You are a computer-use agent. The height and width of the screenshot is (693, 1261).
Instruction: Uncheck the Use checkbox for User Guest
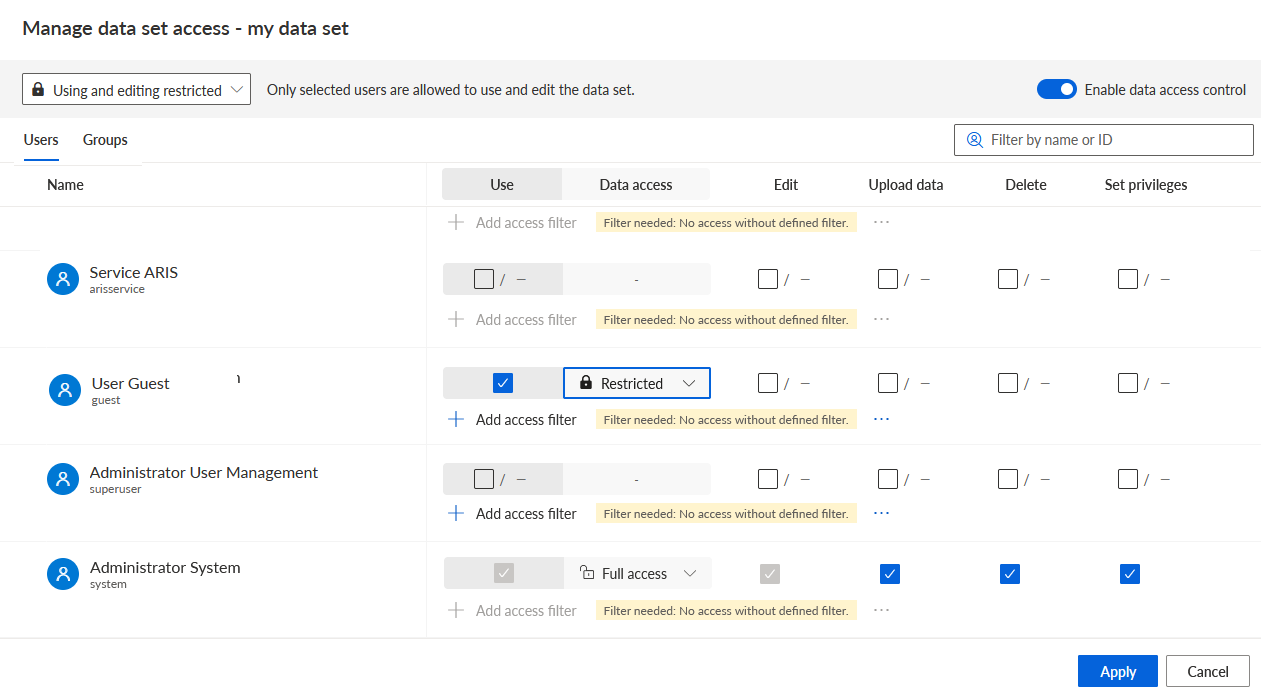click(503, 383)
